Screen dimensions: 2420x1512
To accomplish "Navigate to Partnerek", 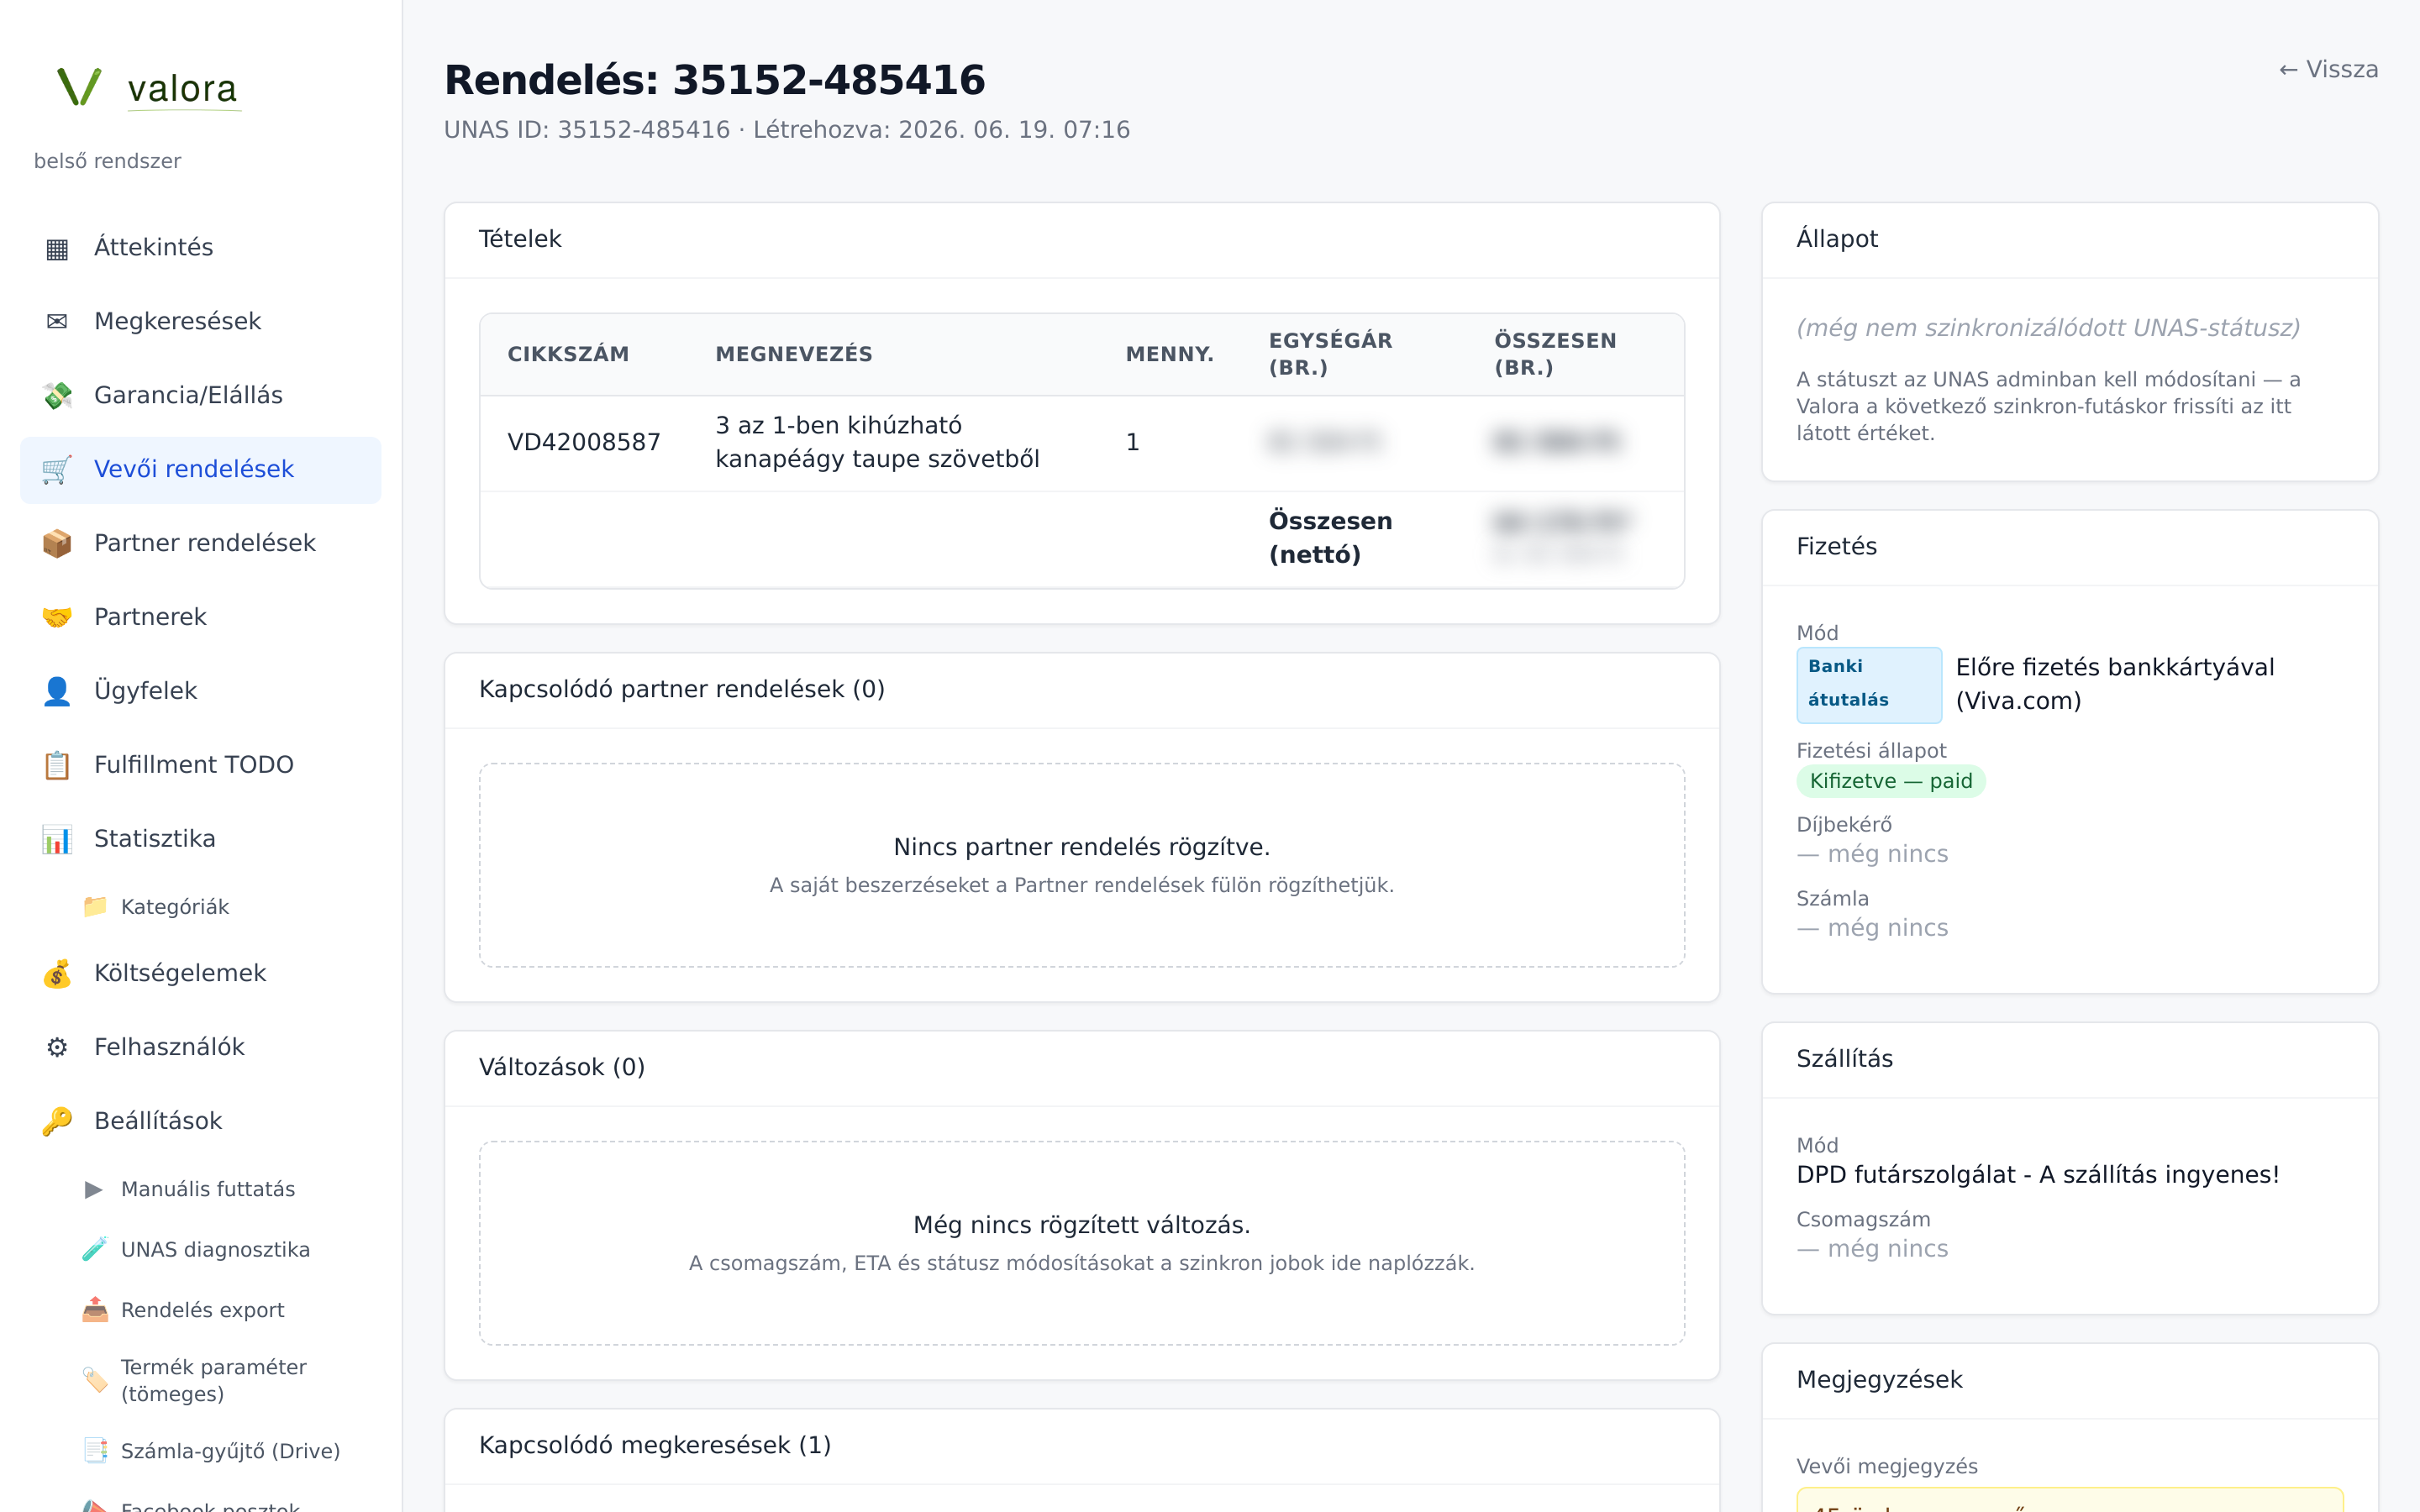I will 200,617.
